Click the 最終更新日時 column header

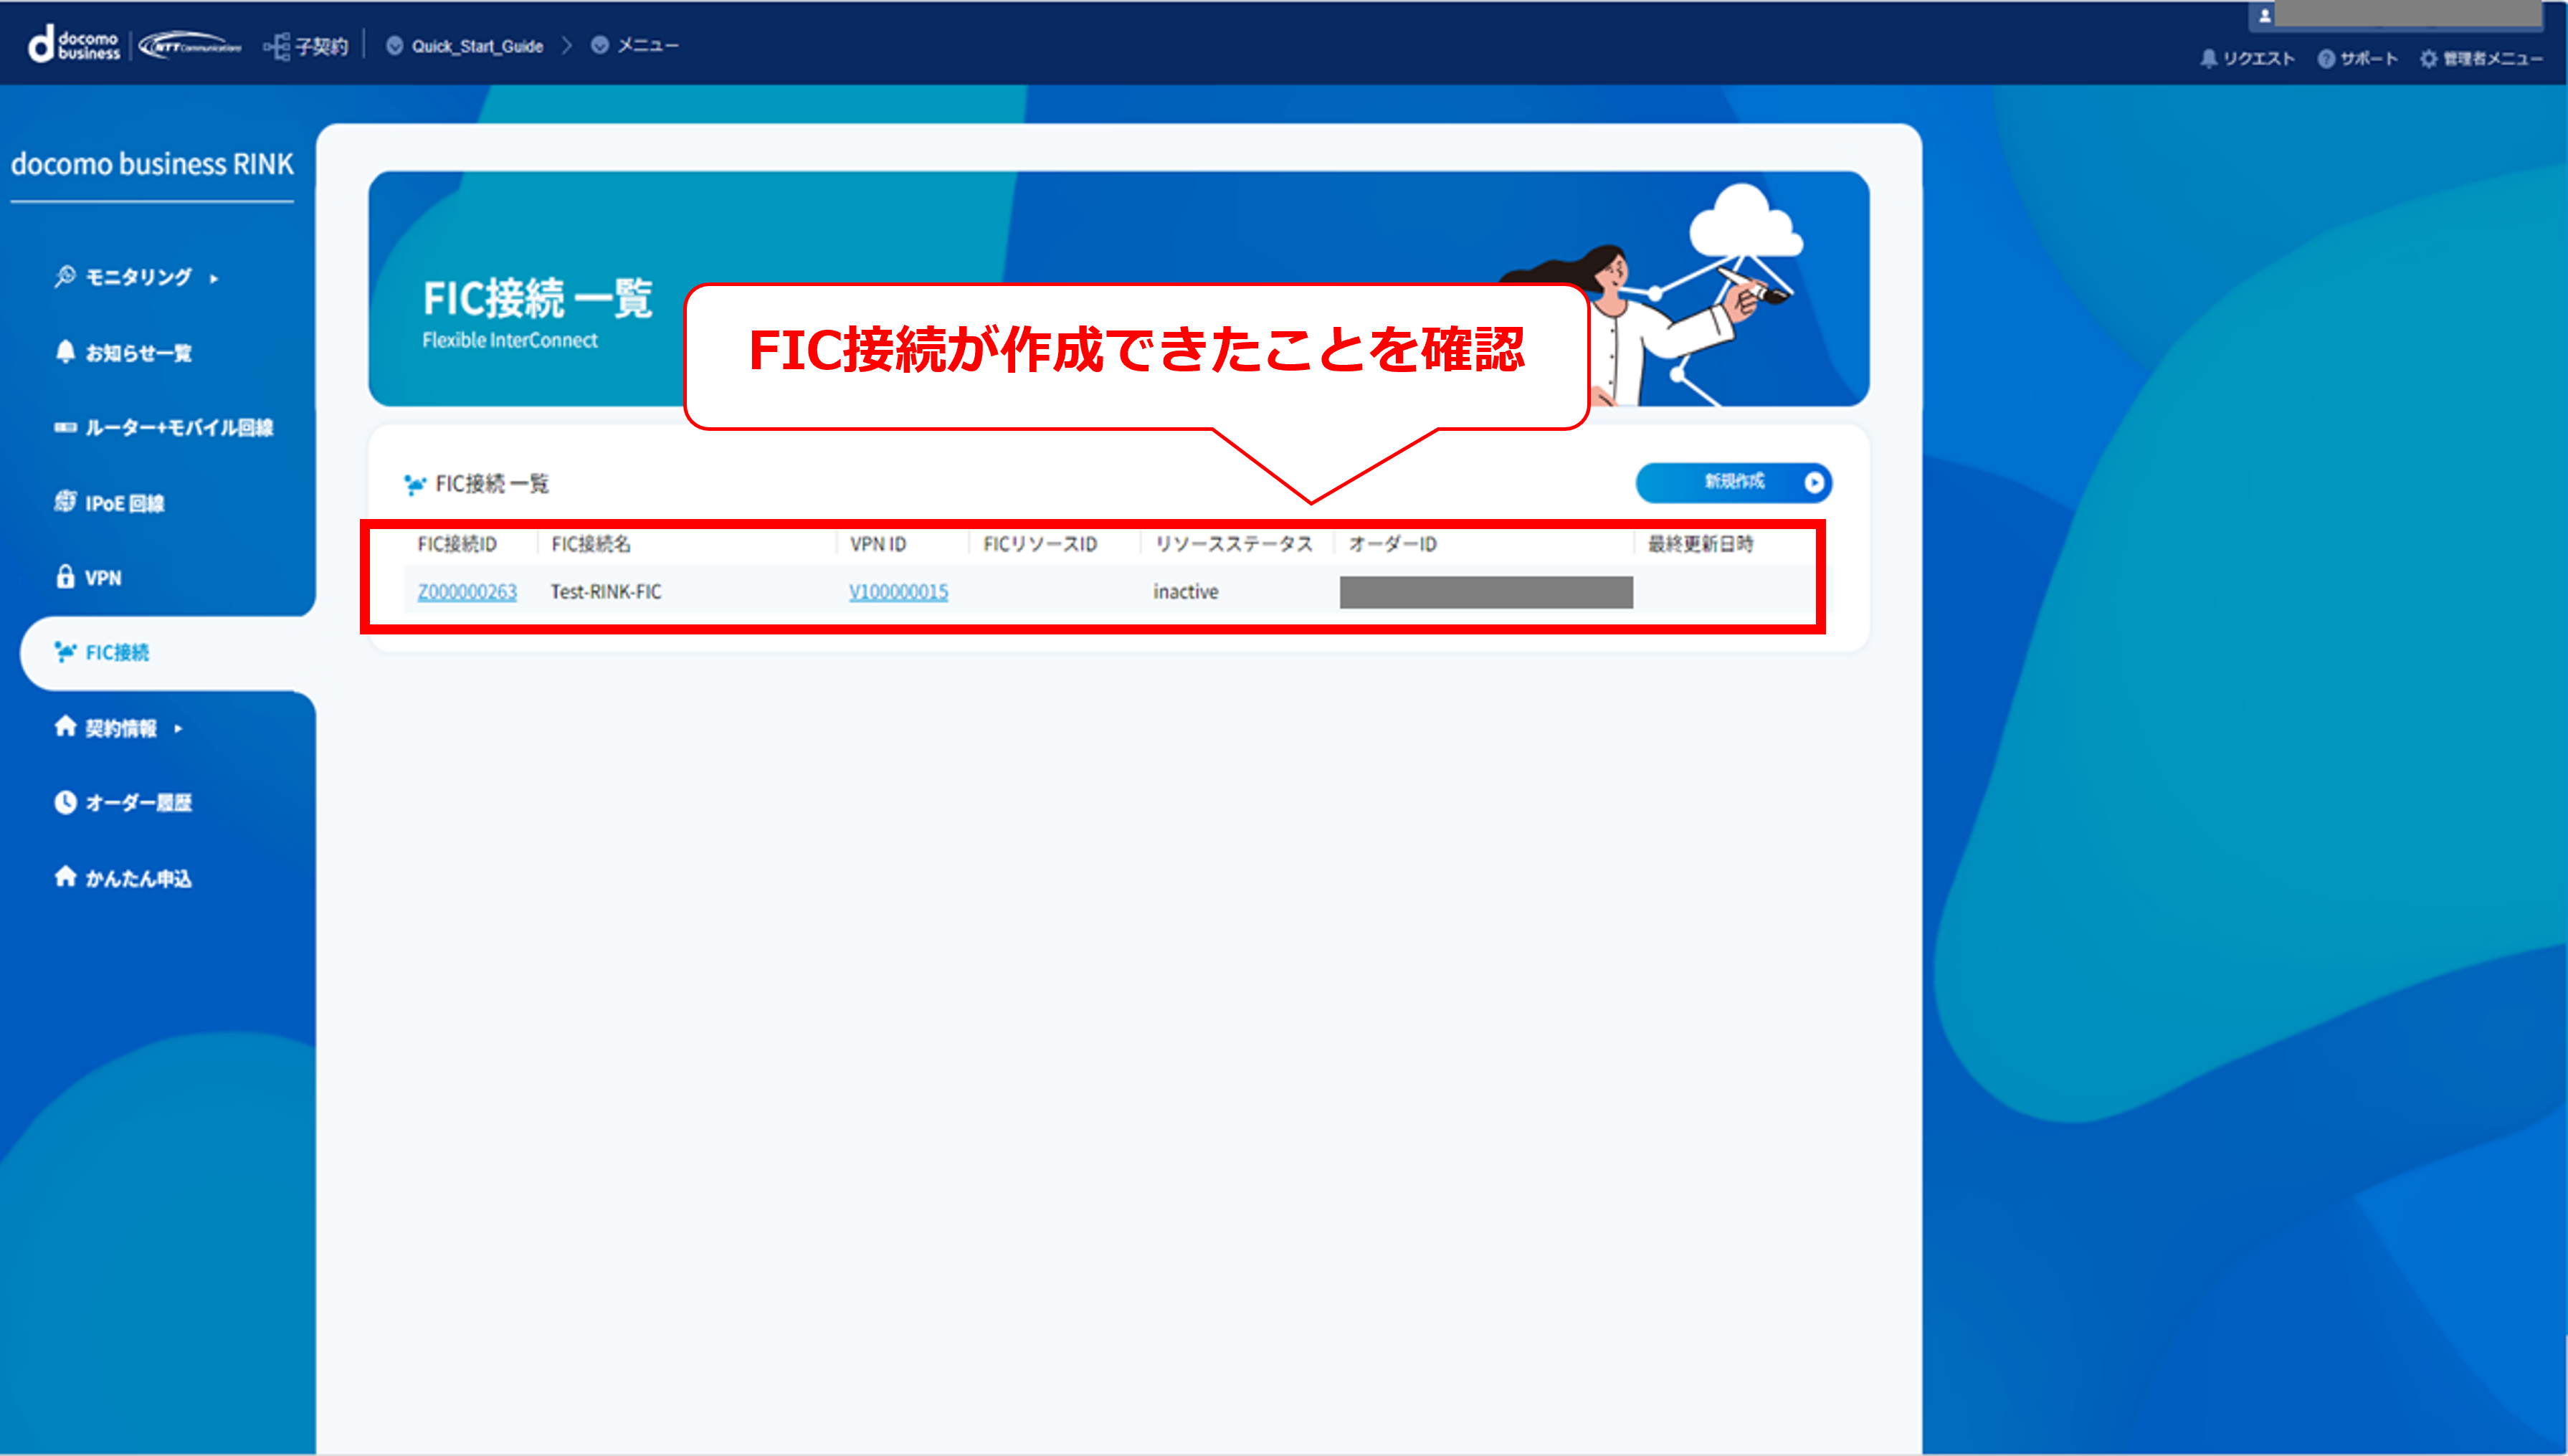pyautogui.click(x=1700, y=544)
